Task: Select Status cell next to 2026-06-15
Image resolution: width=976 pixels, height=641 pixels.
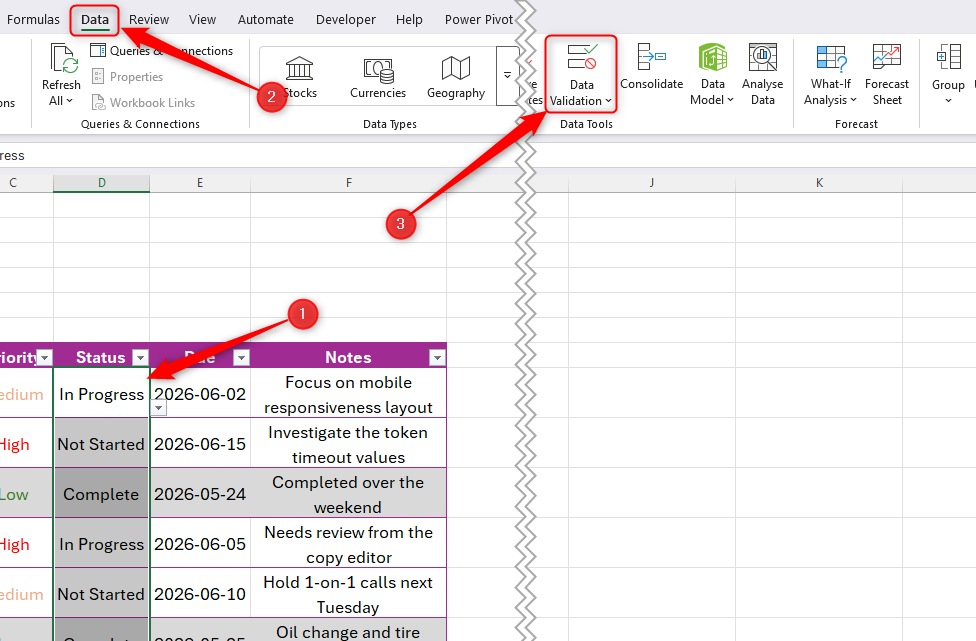Action: (101, 443)
